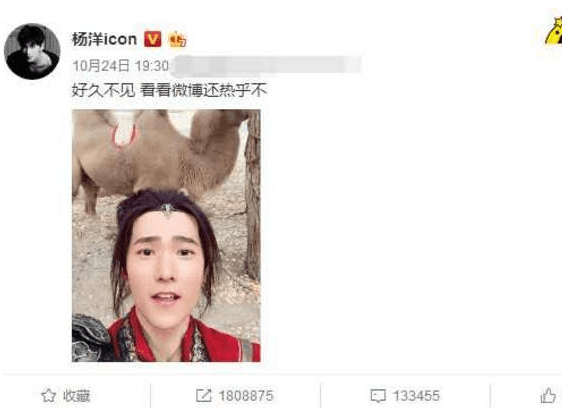562x409 pixels.
Task: Click the star favorite icon
Action: pos(48,396)
